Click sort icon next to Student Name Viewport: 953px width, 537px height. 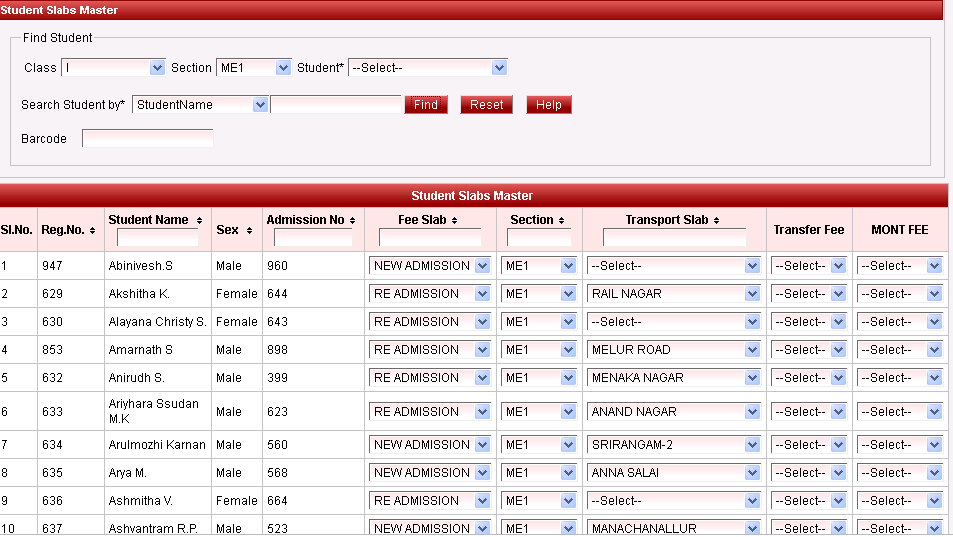pyautogui.click(x=199, y=220)
